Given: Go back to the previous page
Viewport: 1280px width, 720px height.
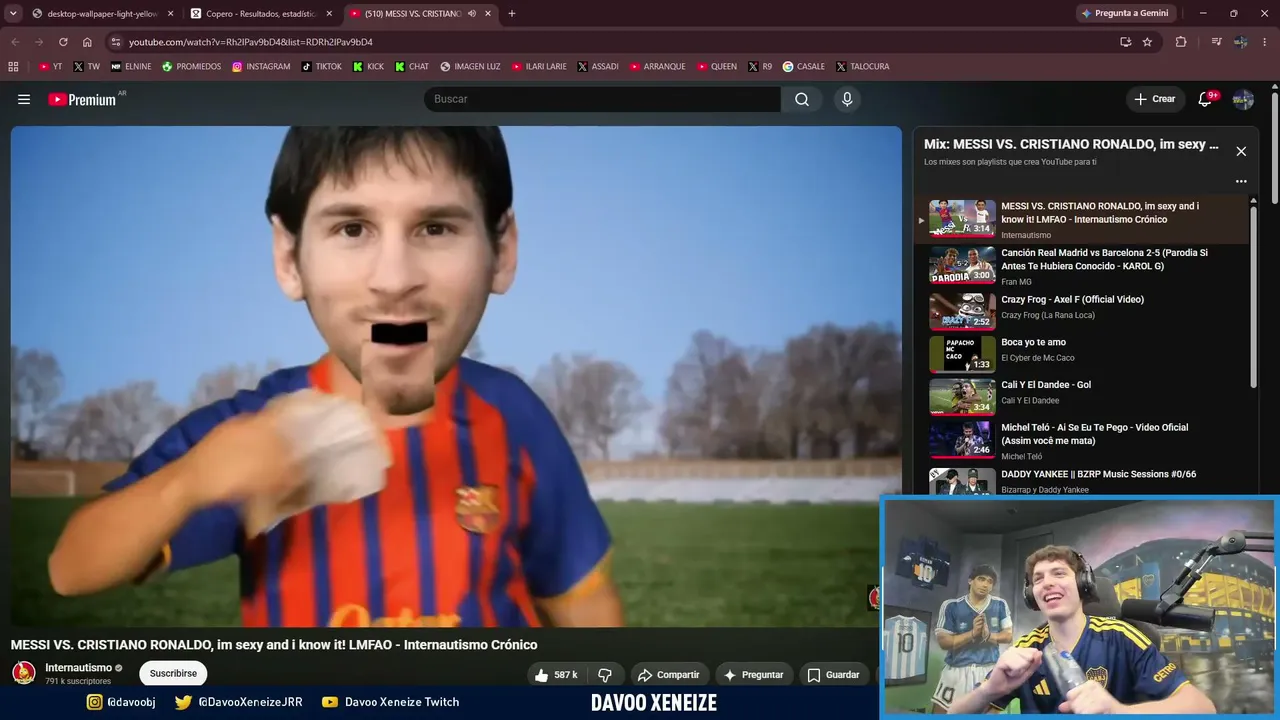Looking at the screenshot, I should coord(15,42).
